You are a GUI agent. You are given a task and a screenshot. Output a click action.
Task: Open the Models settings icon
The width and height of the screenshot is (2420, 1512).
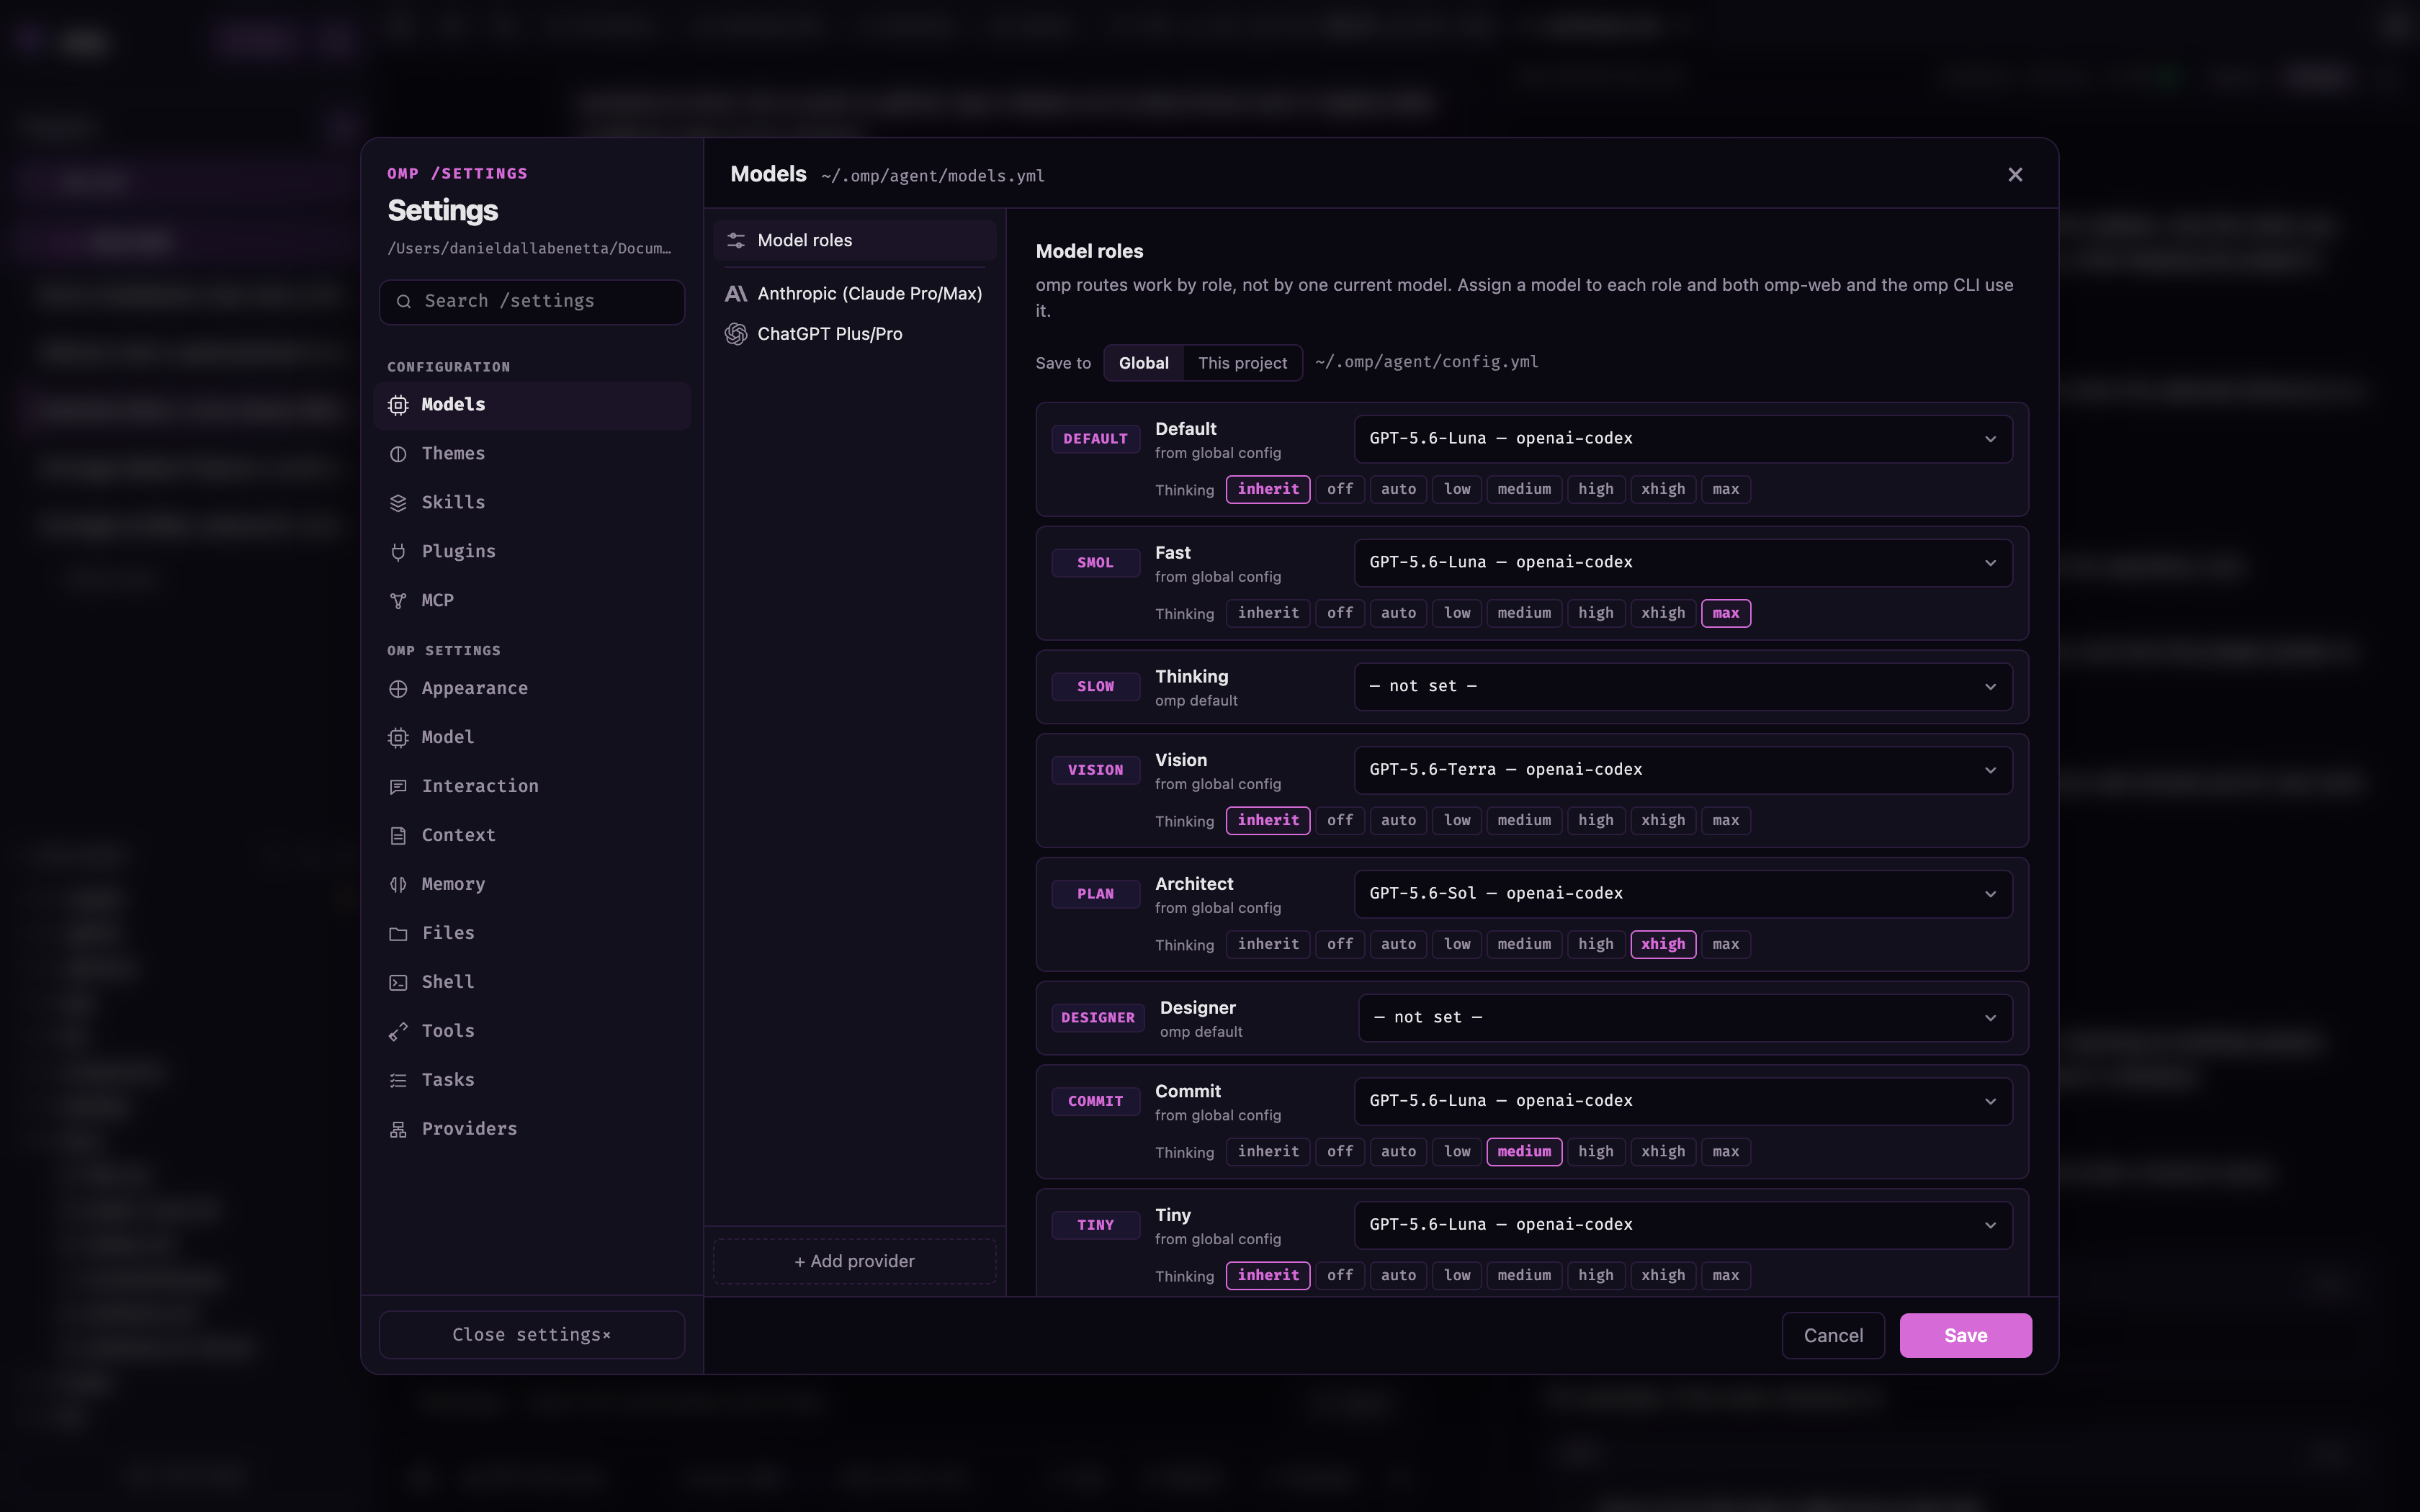click(x=398, y=405)
